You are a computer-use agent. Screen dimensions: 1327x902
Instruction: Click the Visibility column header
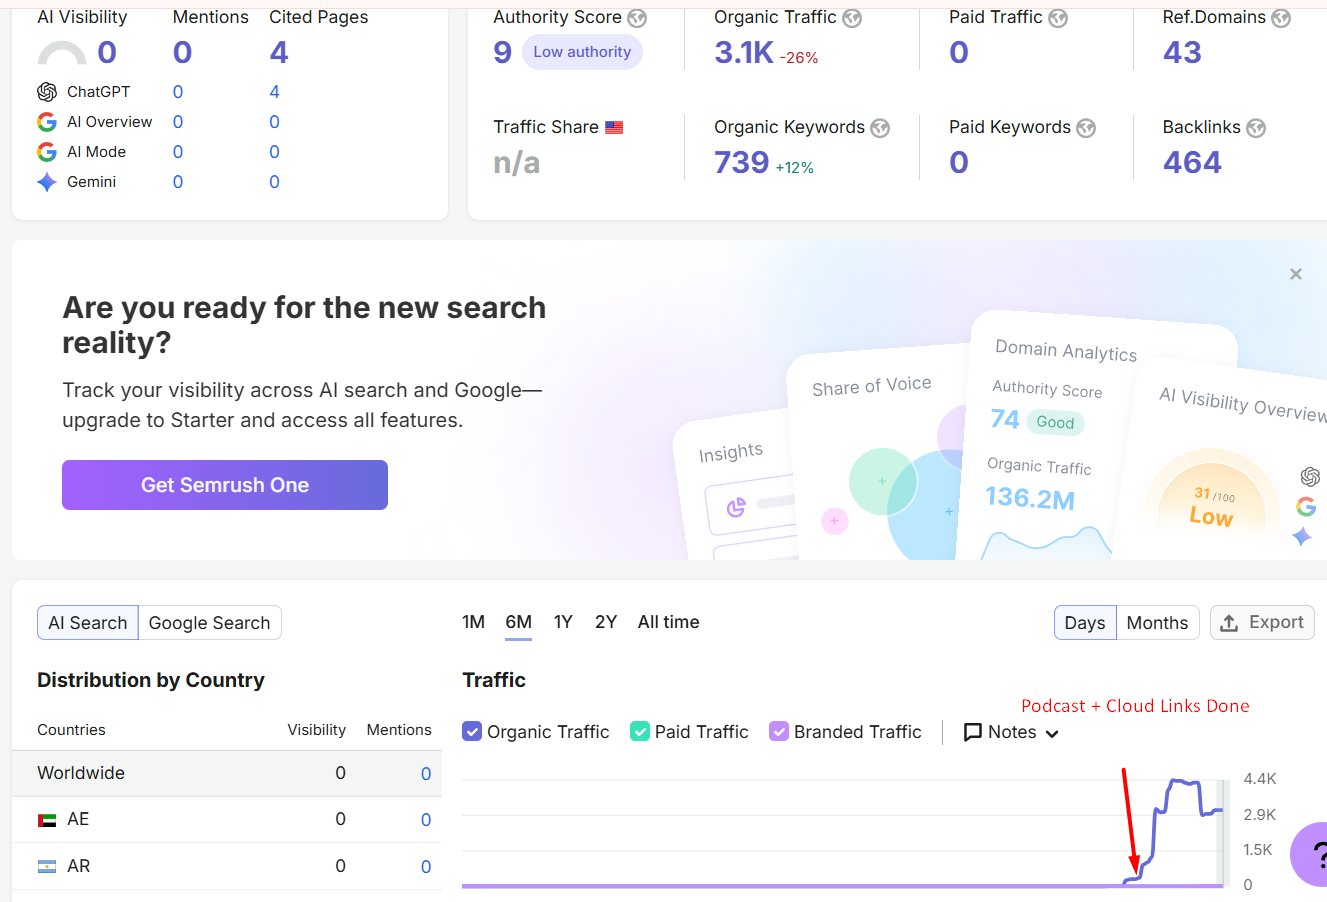pyautogui.click(x=317, y=730)
